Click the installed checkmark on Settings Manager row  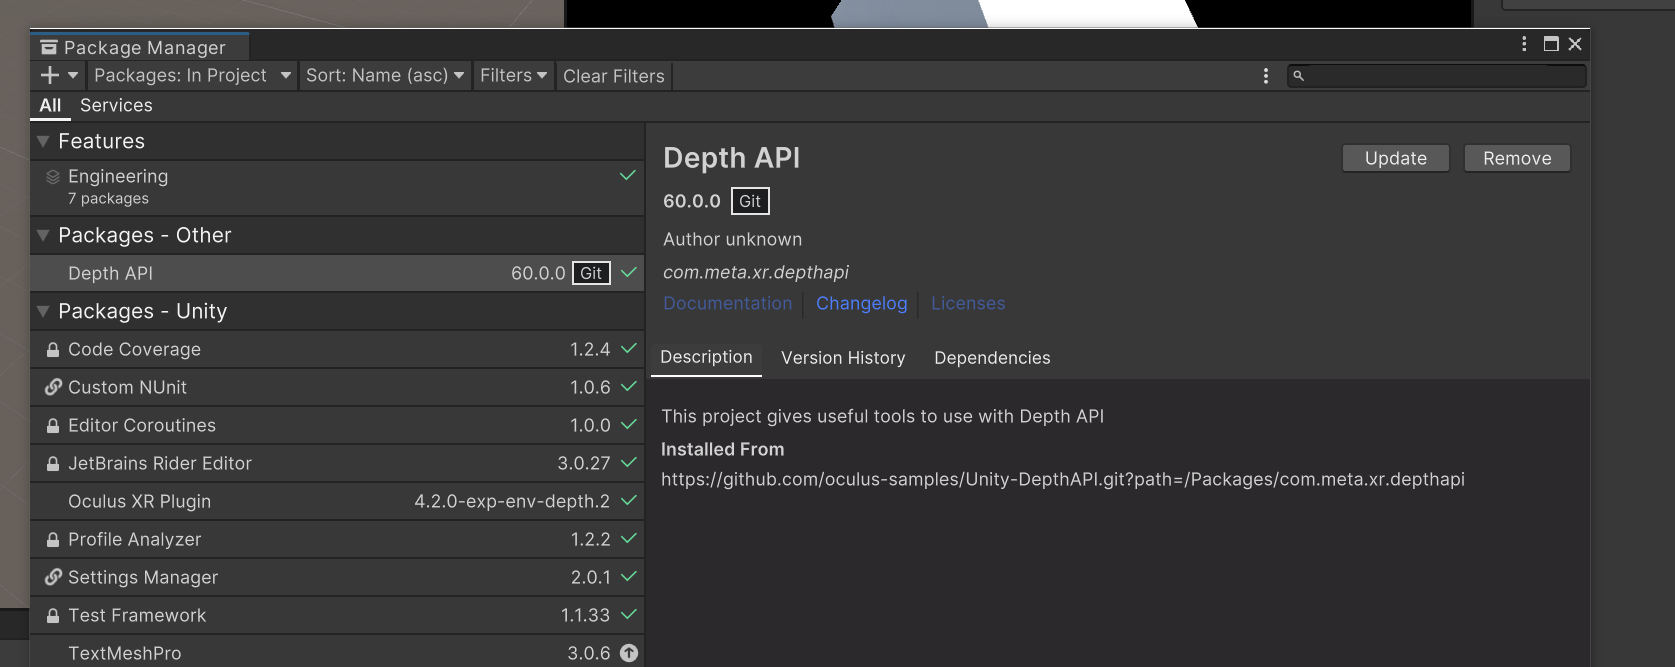(x=629, y=576)
